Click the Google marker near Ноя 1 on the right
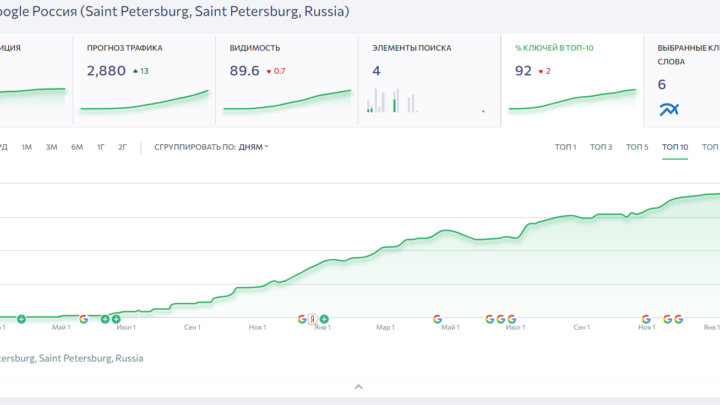 646,319
